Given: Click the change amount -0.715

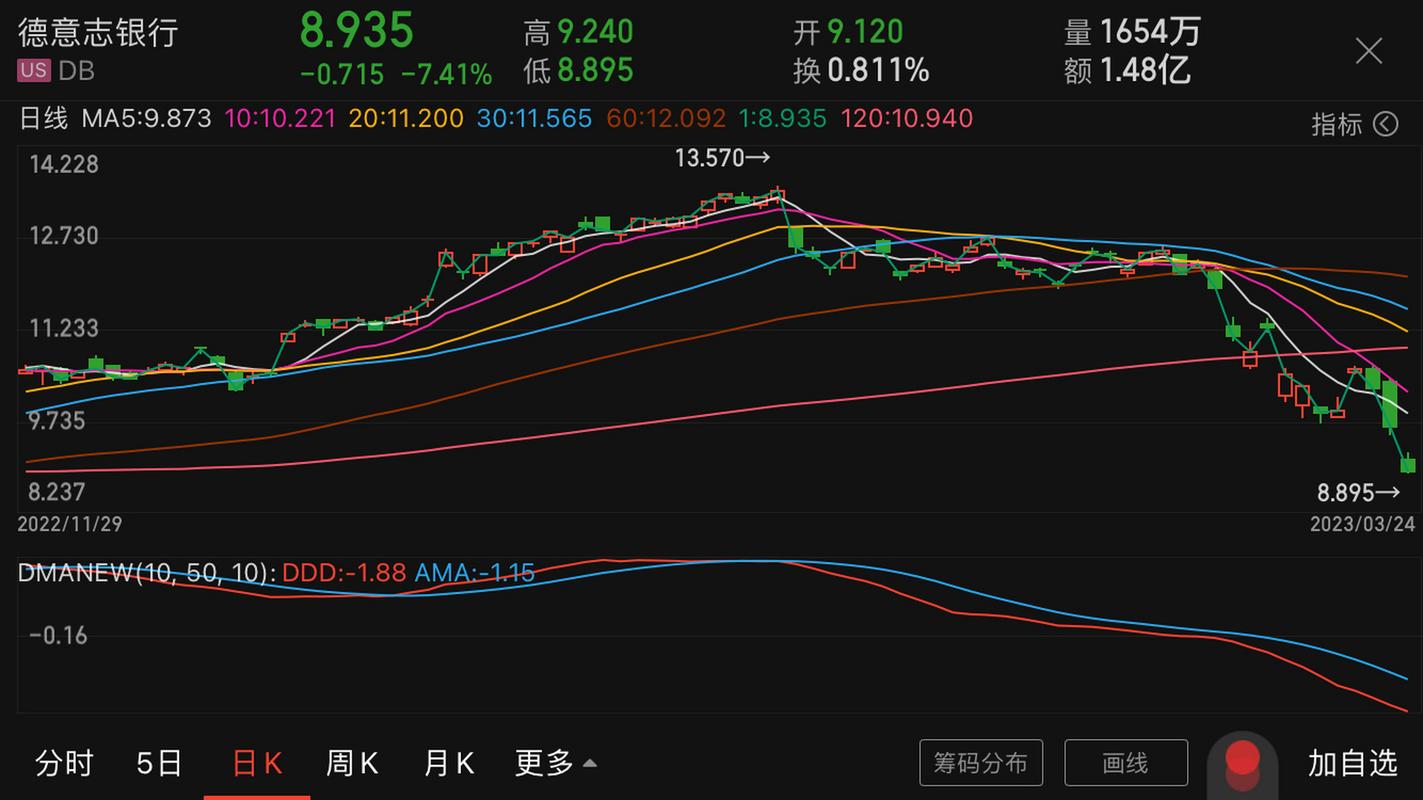Looking at the screenshot, I should 342,74.
